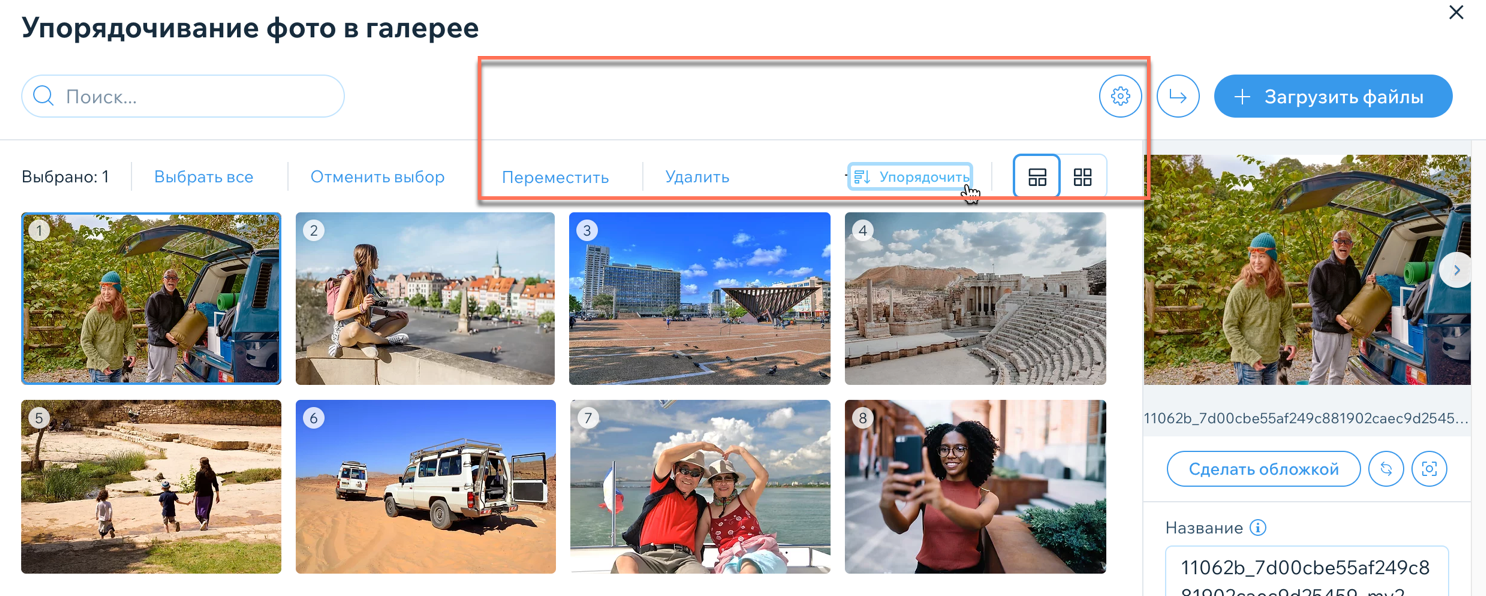This screenshot has width=1486, height=596.
Task: Click Выбрать все link
Action: (x=204, y=177)
